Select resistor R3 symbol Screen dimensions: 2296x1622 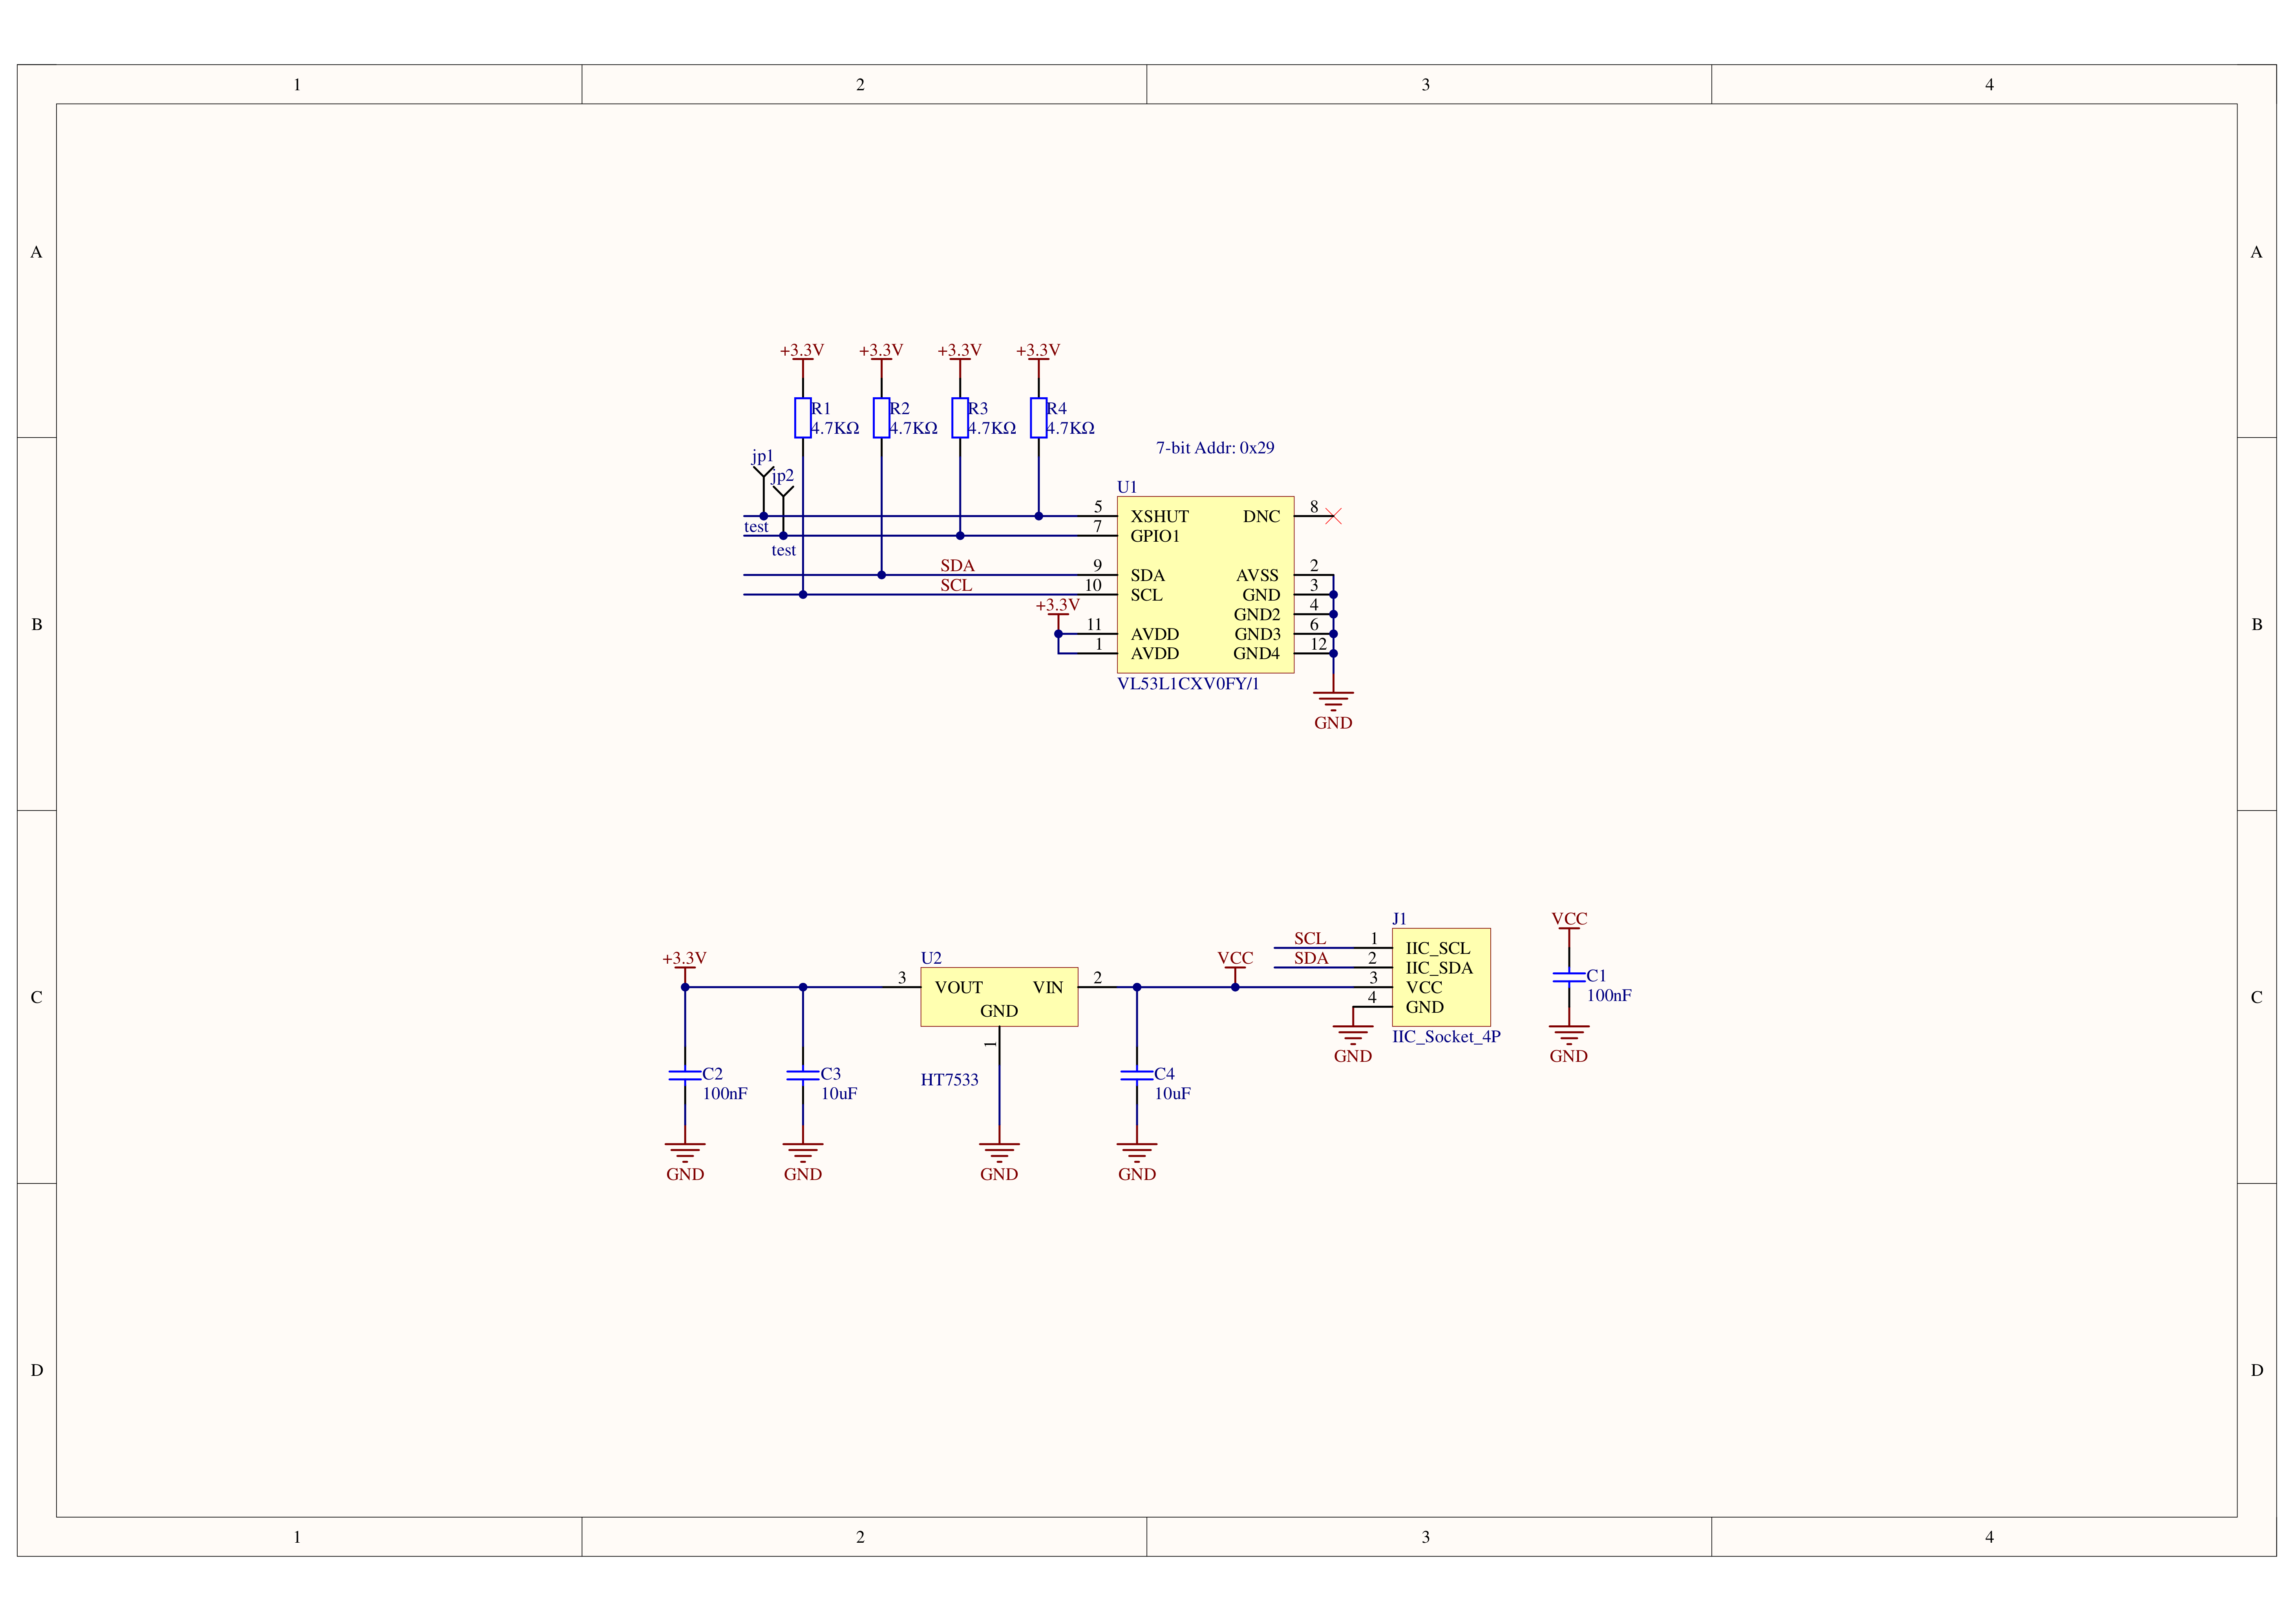(960, 418)
